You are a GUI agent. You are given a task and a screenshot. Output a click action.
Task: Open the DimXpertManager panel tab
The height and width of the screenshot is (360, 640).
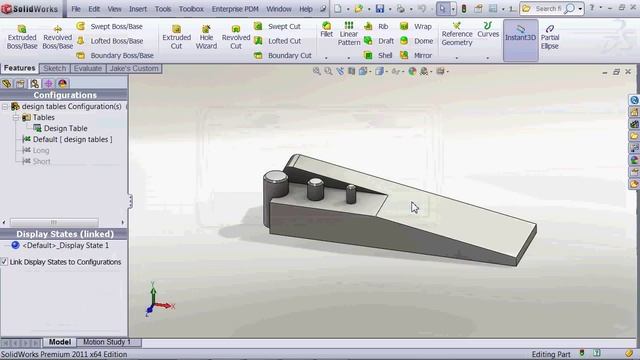tap(49, 84)
